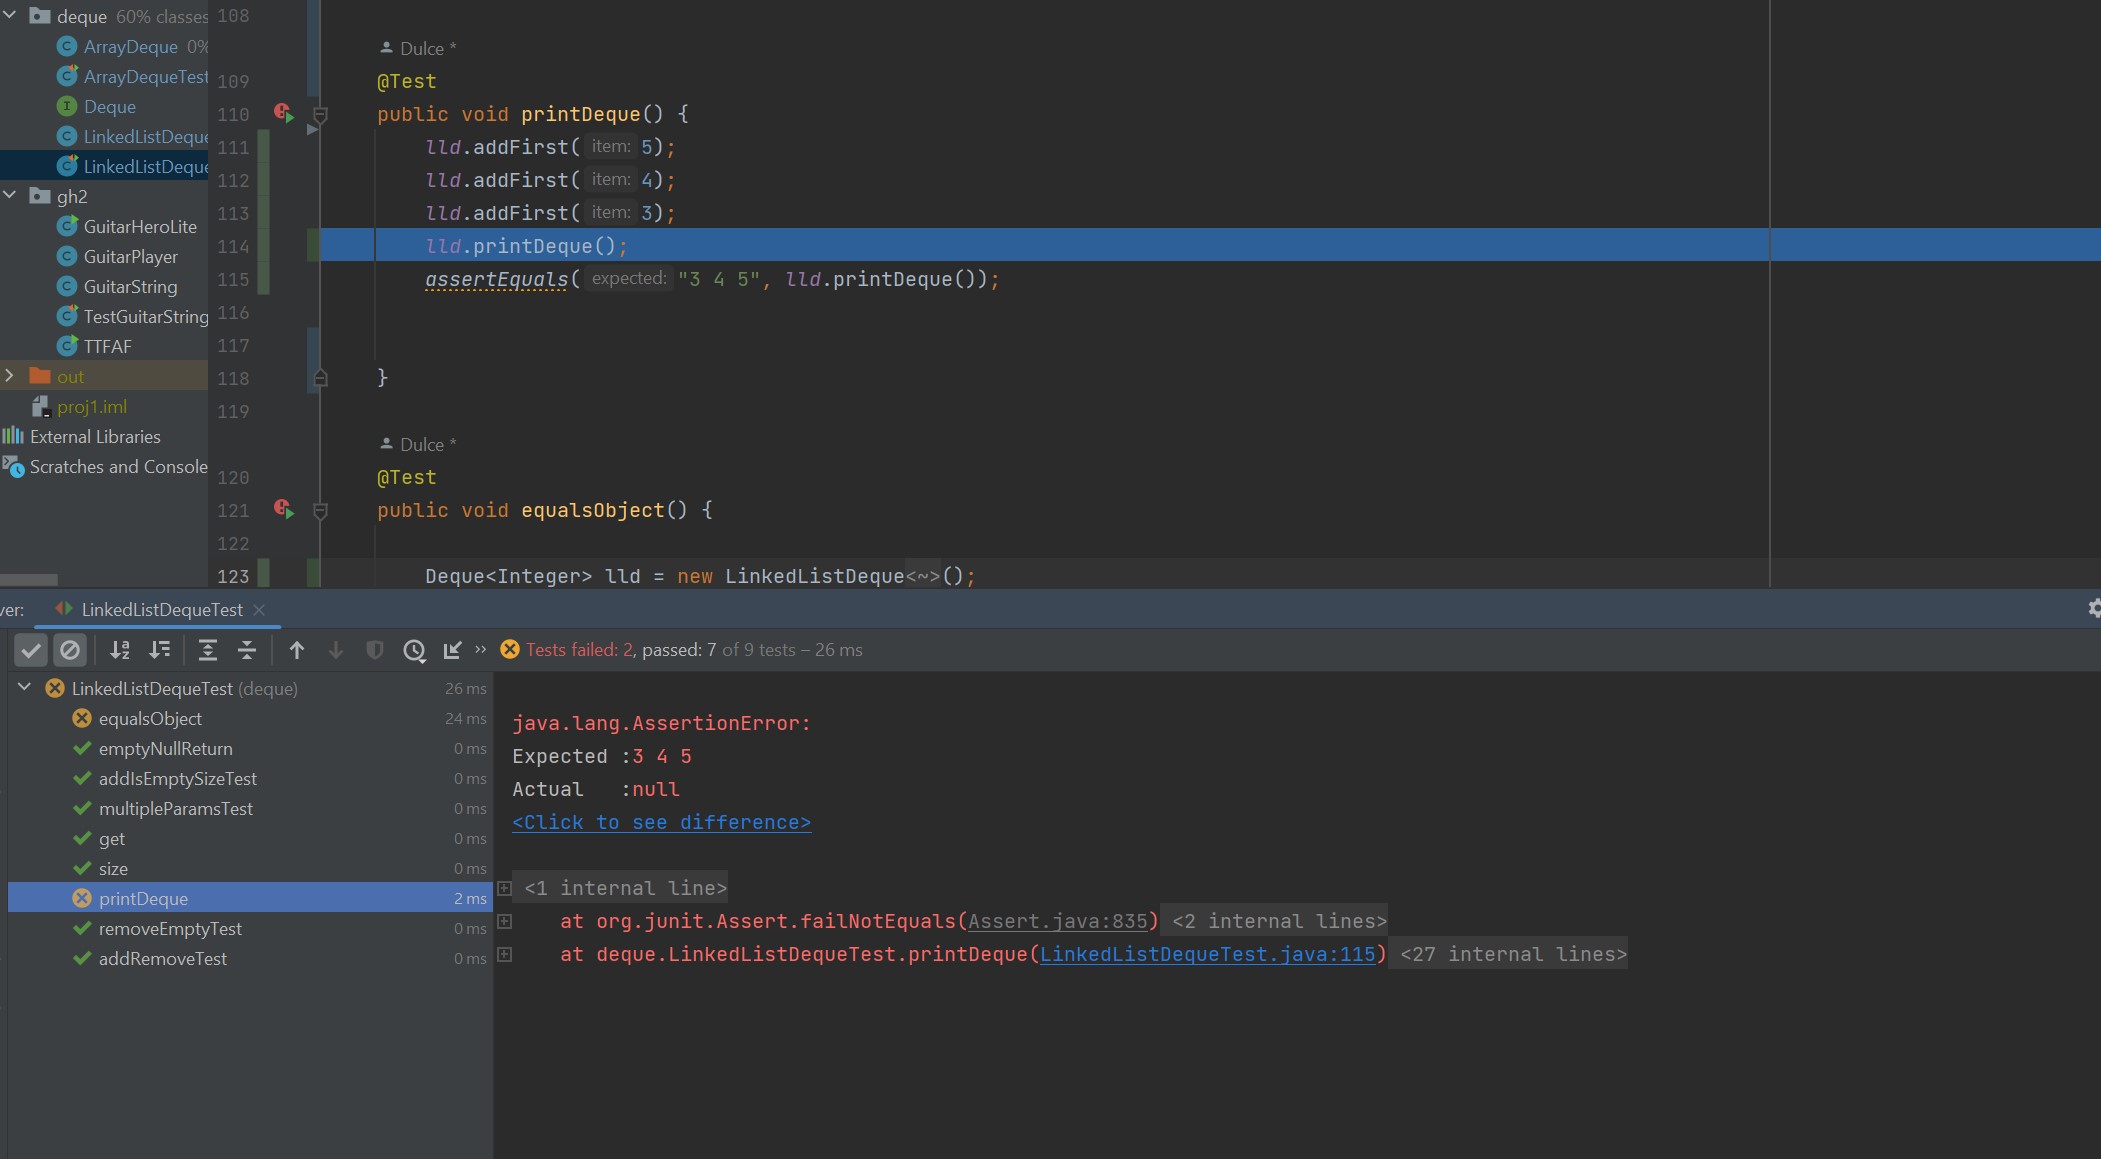Screen dimensions: 2101x1159
Task: Collapse all test results
Action: click(247, 650)
